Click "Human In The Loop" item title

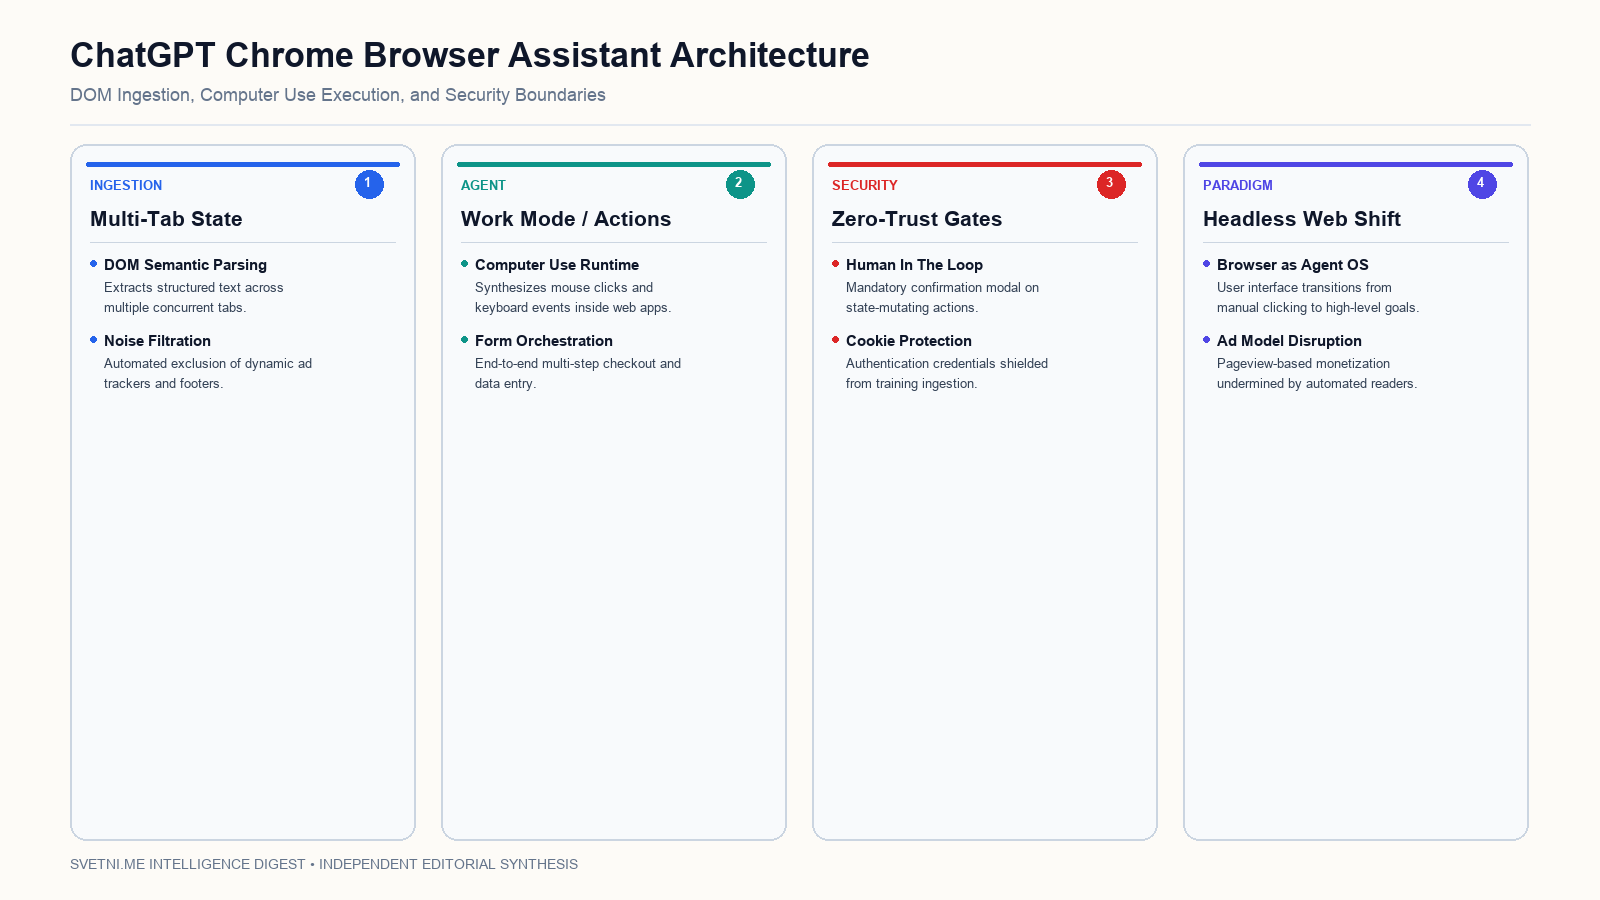(914, 265)
